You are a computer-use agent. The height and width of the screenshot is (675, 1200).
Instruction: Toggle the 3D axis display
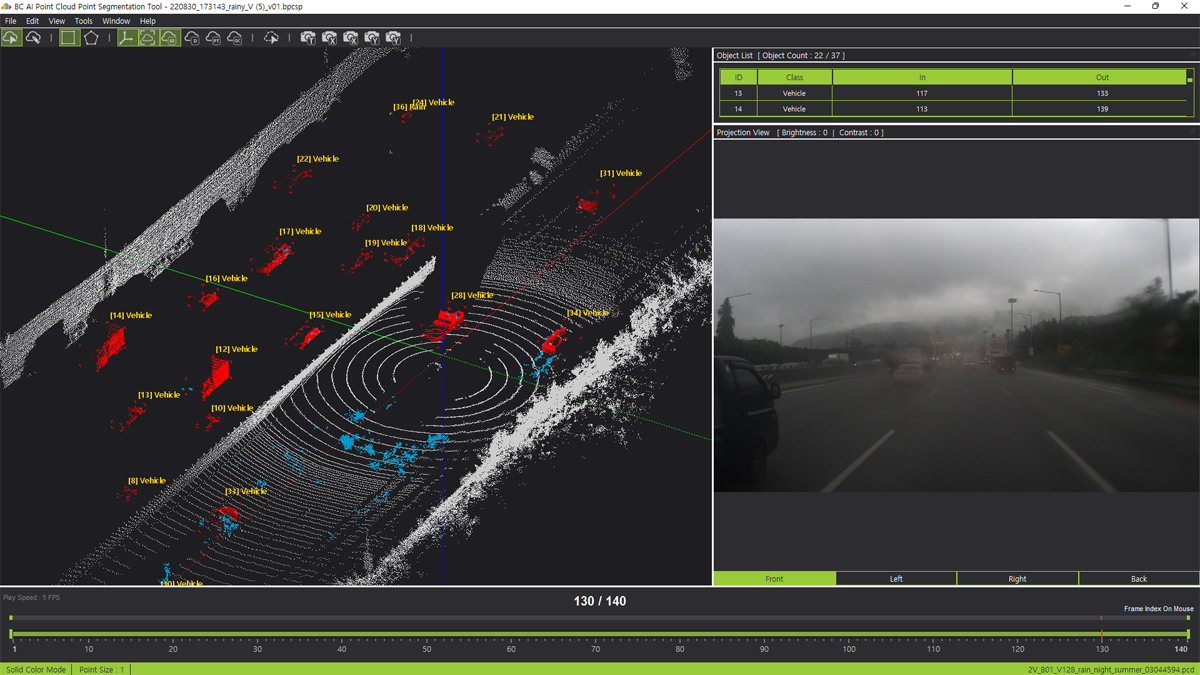pos(126,38)
